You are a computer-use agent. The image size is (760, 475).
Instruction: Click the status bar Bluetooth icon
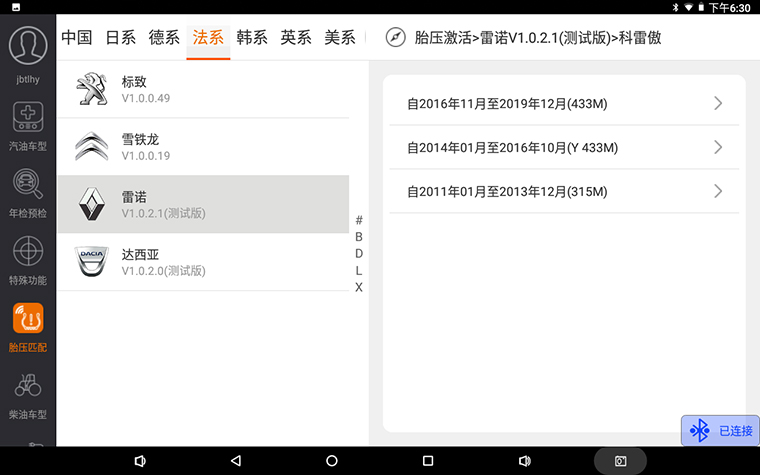[675, 7]
